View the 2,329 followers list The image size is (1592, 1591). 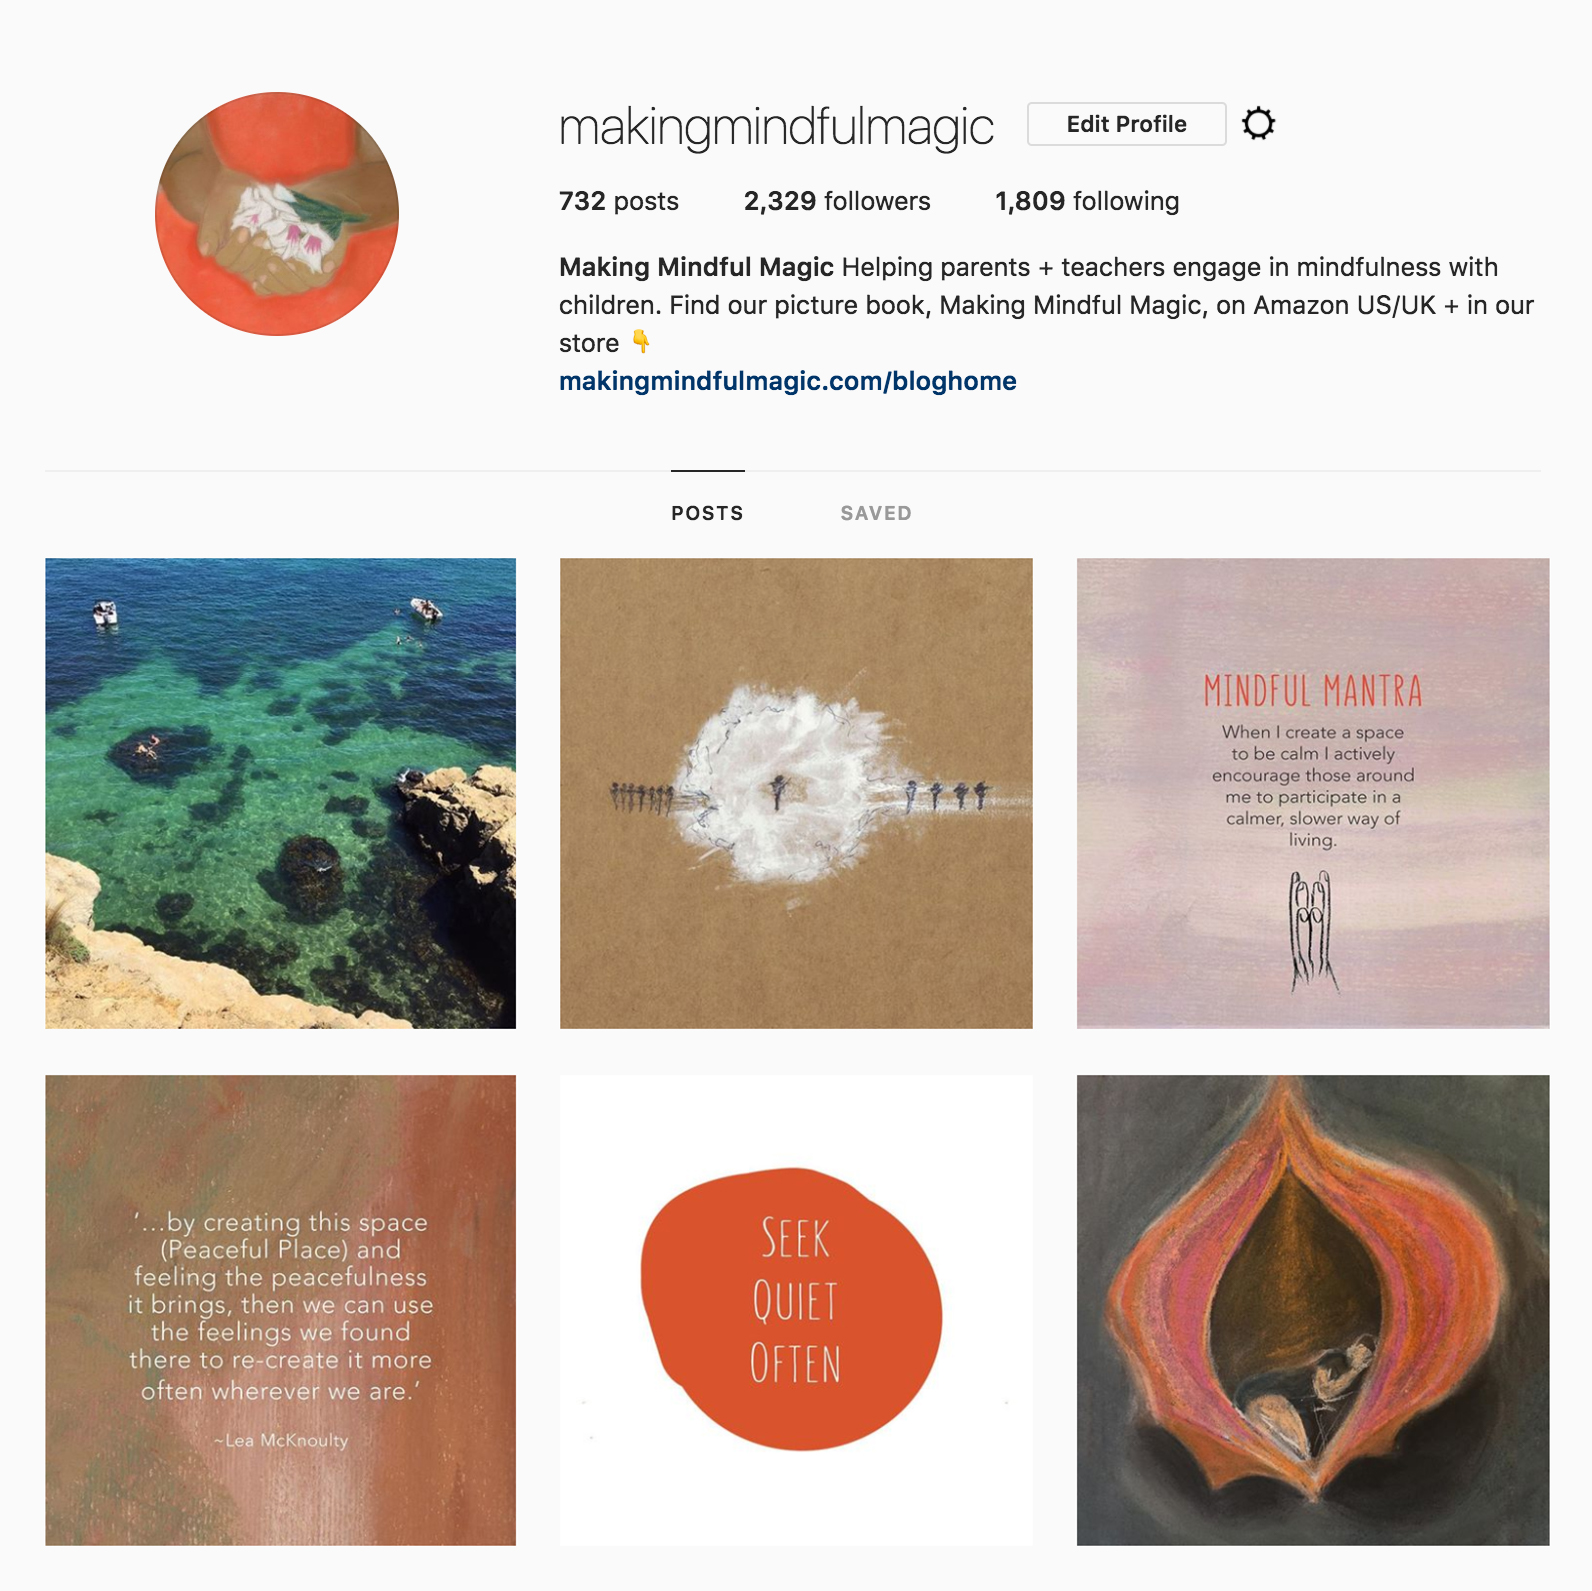point(837,201)
